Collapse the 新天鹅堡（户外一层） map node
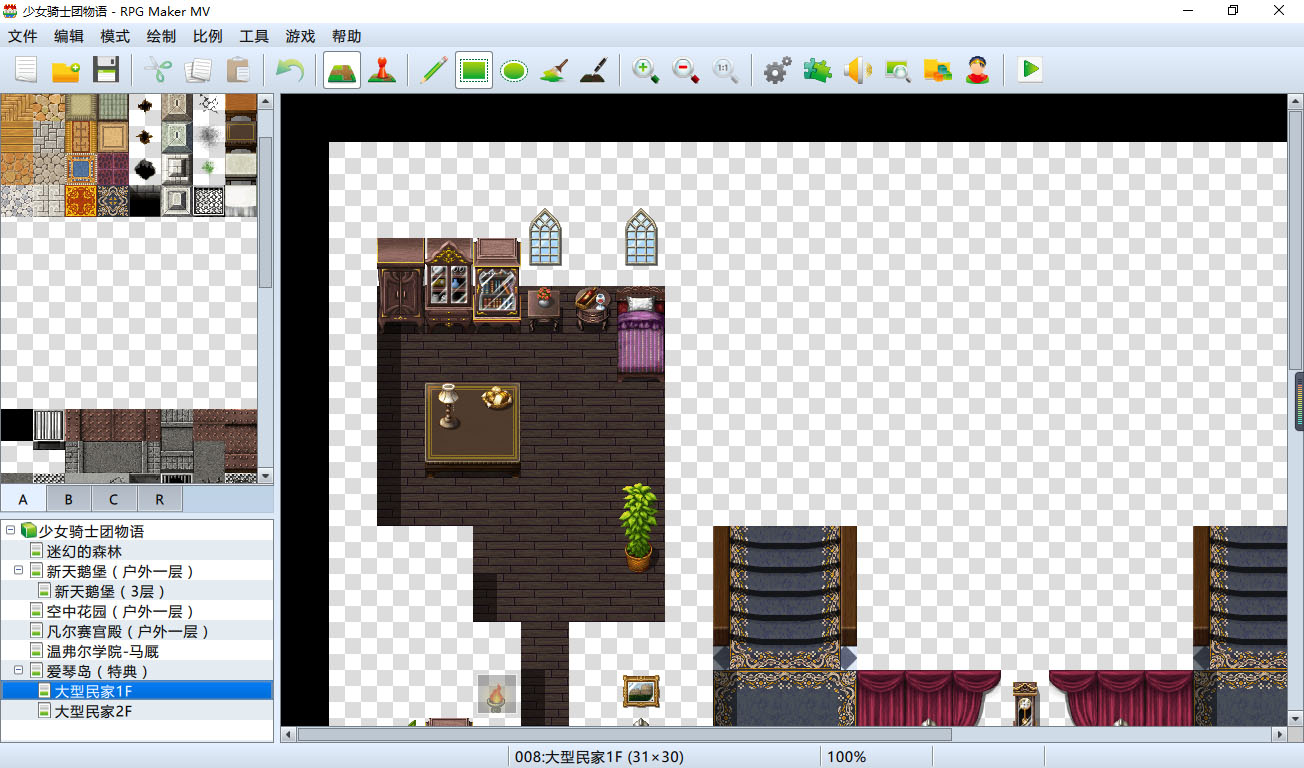1304x768 pixels. 18,571
